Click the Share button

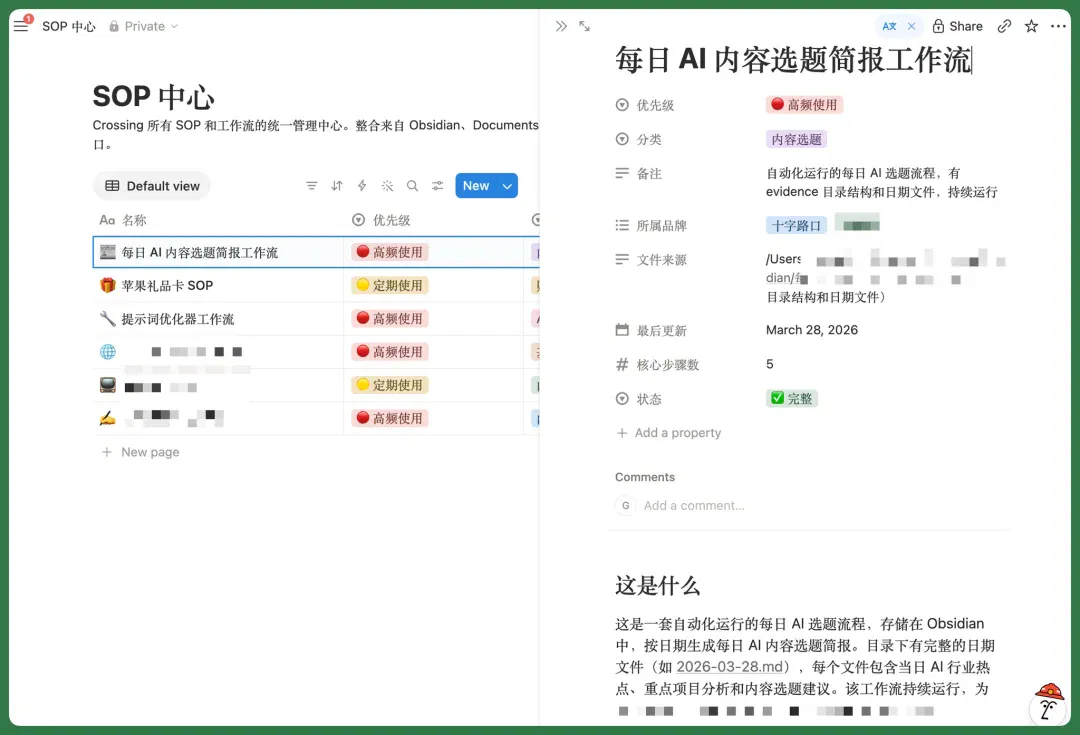tap(957, 26)
